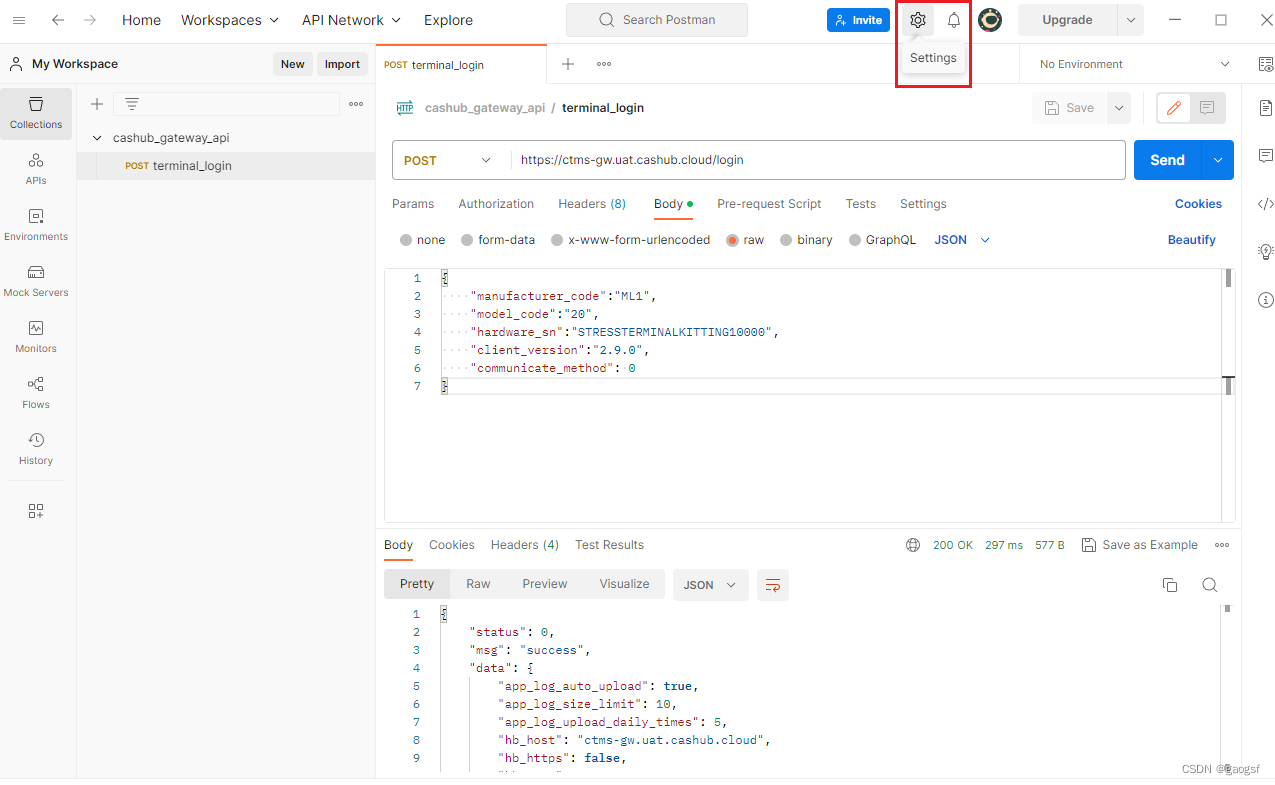Open the code snippet panel
Screen dimensions: 1275x785
(1265, 203)
